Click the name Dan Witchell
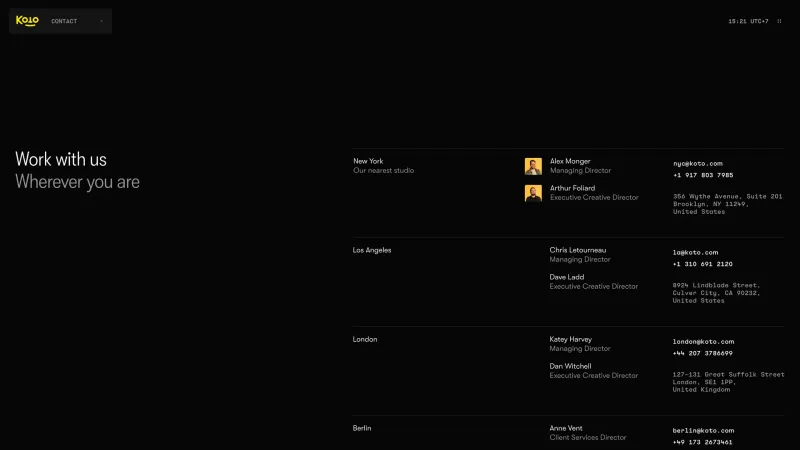Screen dimensions: 800x450 tap(570, 366)
